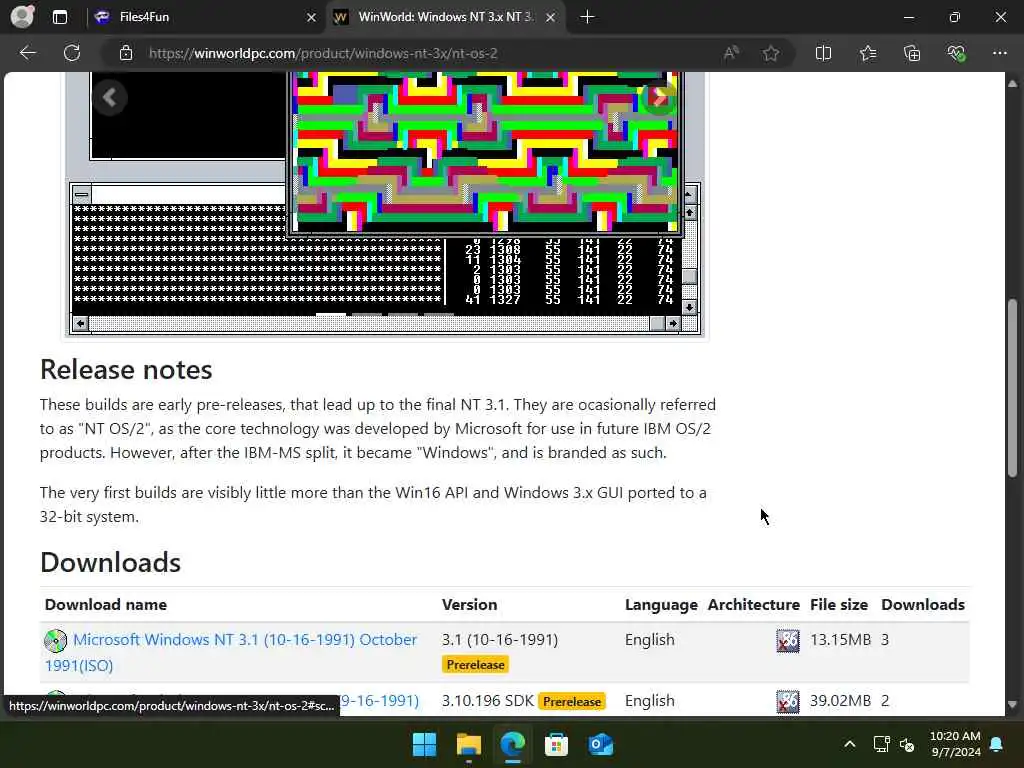Click page vertical scrollbar thumb
This screenshot has height=768, width=1024.
[1012, 387]
